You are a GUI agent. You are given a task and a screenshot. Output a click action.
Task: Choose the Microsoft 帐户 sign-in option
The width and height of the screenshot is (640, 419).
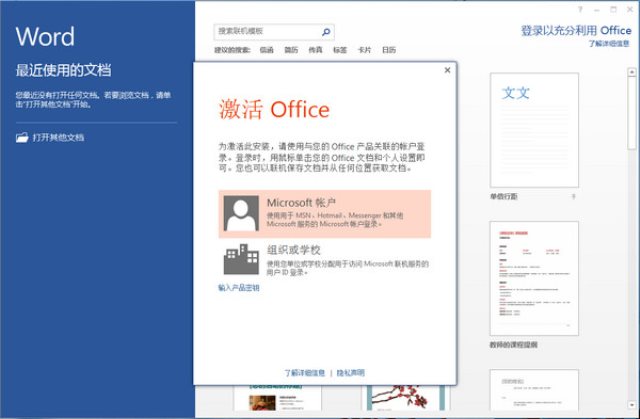[x=325, y=214]
